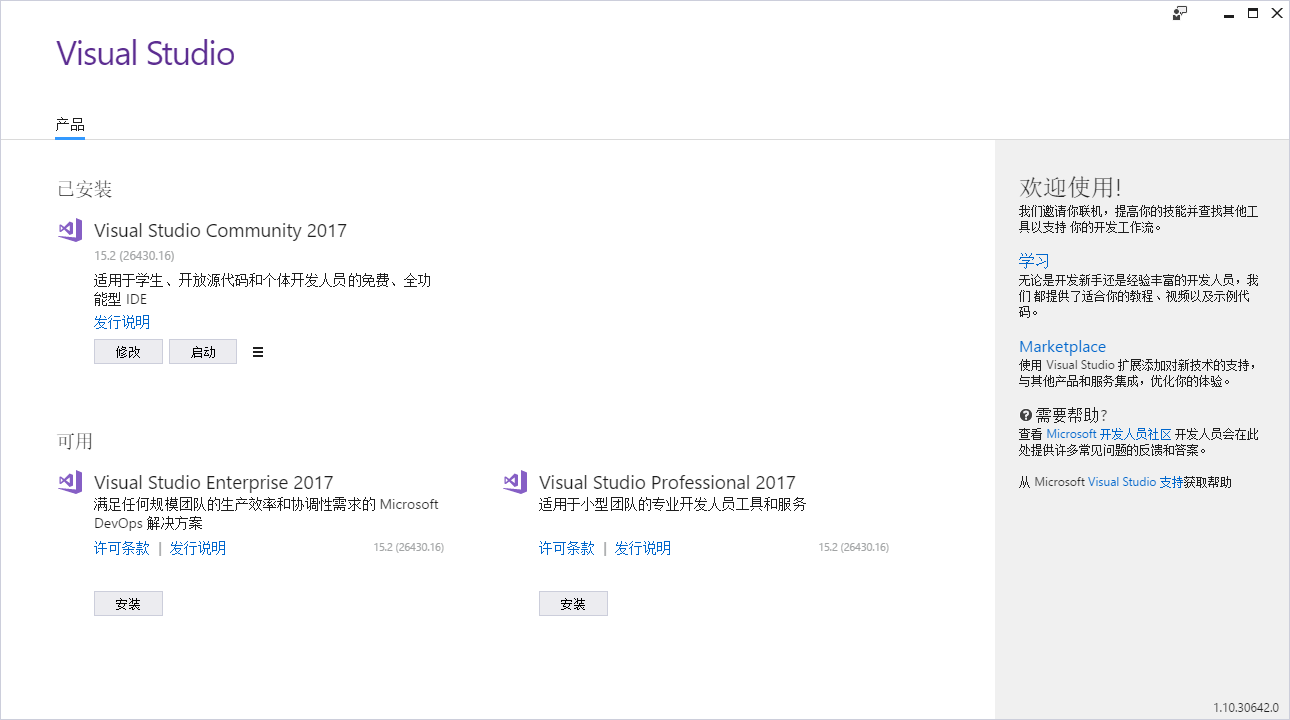Click the 欢迎使用! heading

1070,187
